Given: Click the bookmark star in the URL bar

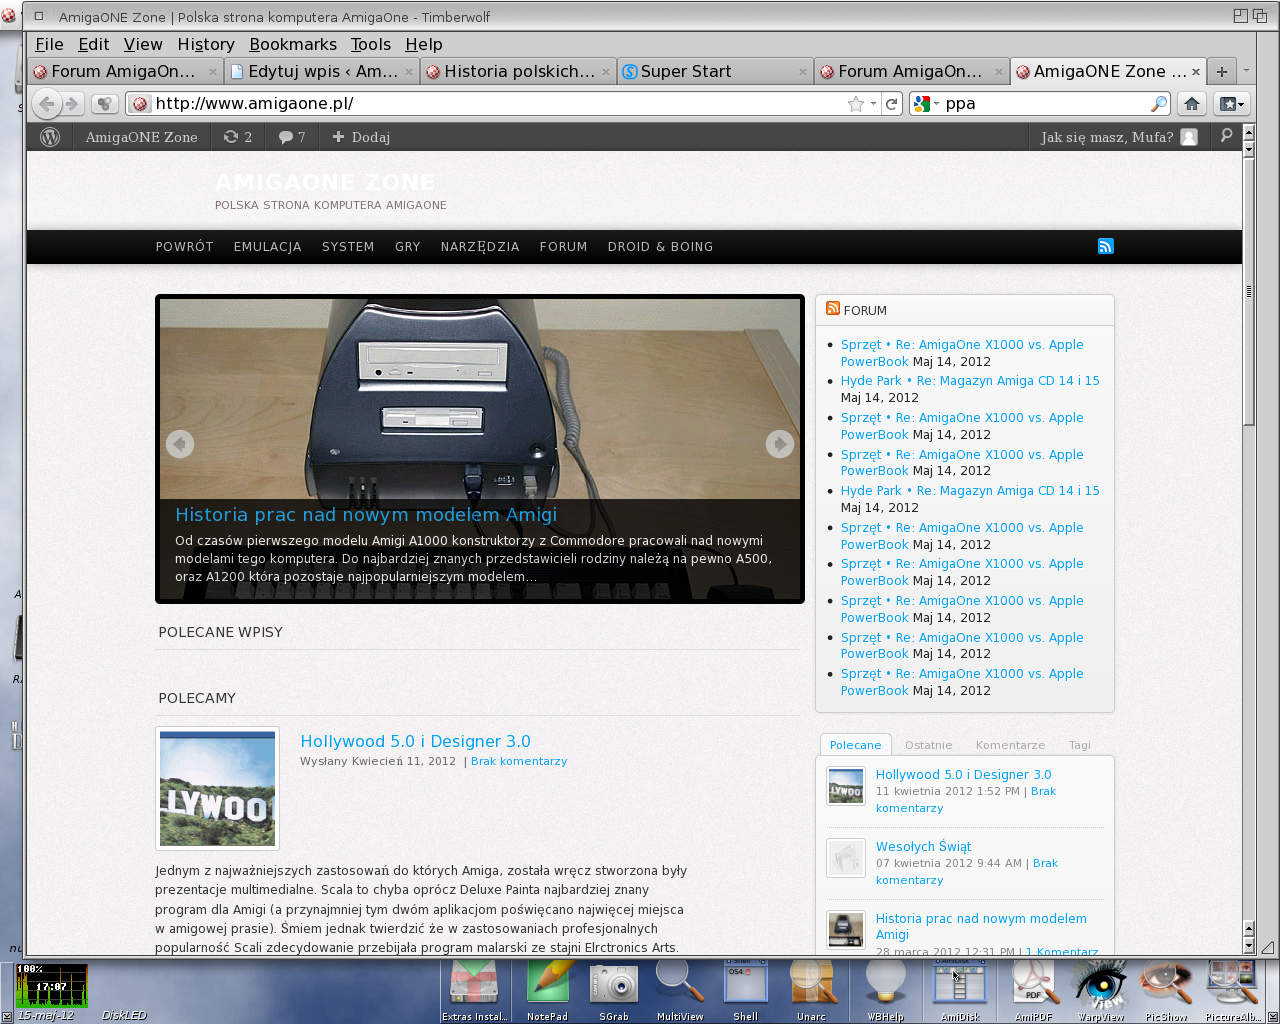Looking at the screenshot, I should [x=855, y=104].
